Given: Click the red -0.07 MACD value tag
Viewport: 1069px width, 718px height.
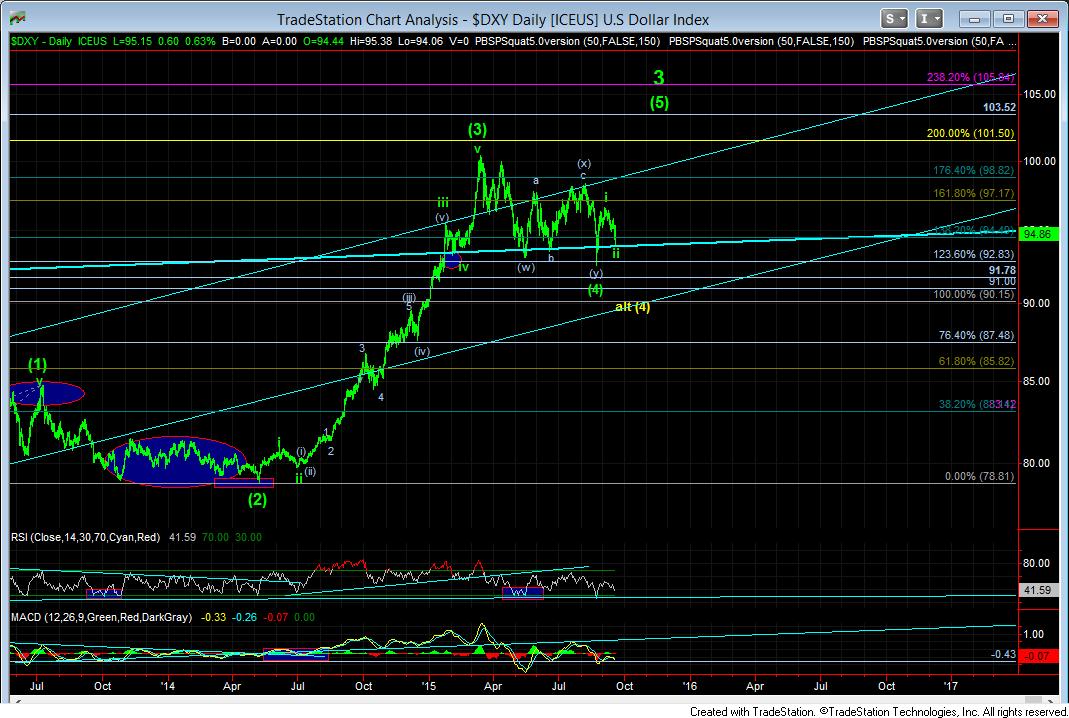Looking at the screenshot, I should (1038, 656).
